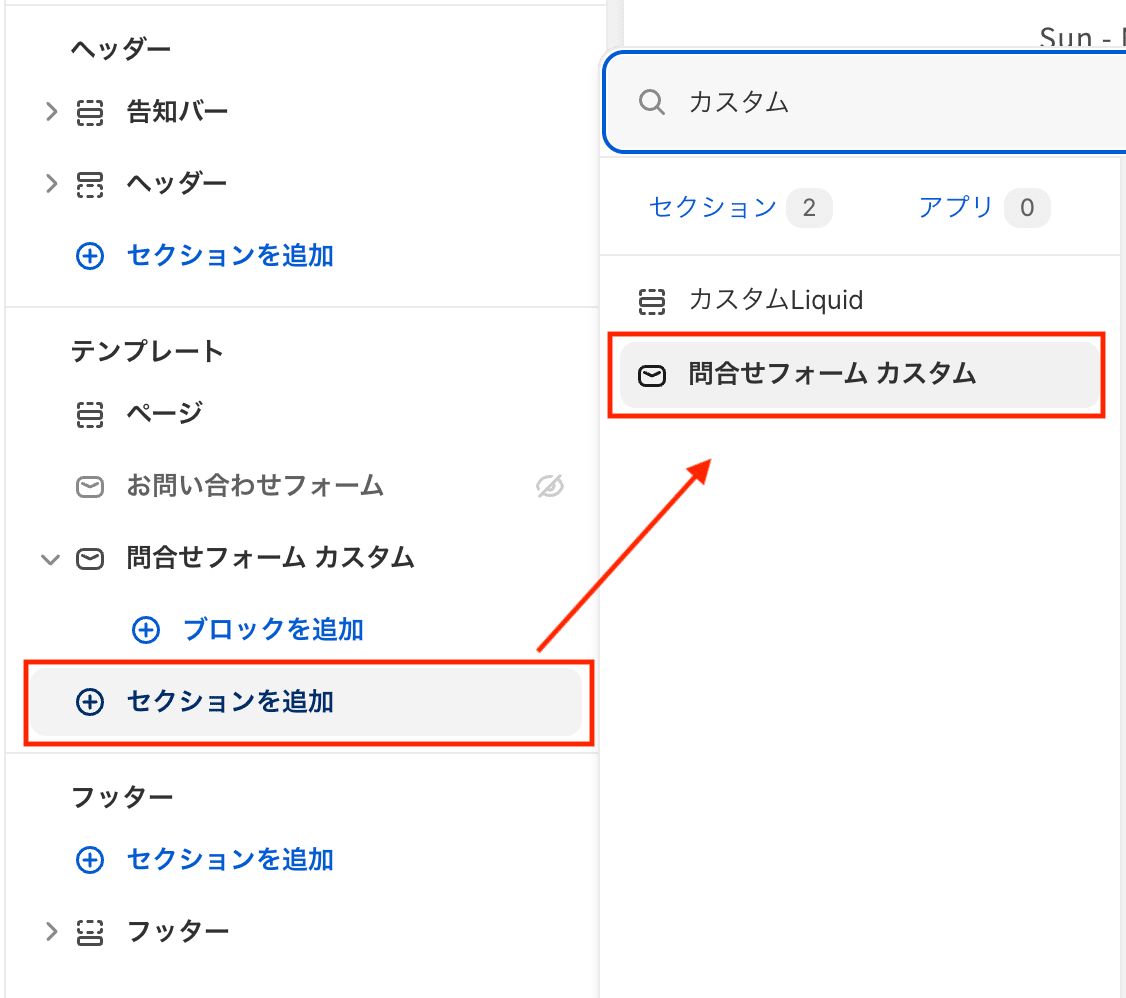The width and height of the screenshot is (1126, 998).
Task: Expand the 告知バー tree item
Action: (52, 113)
